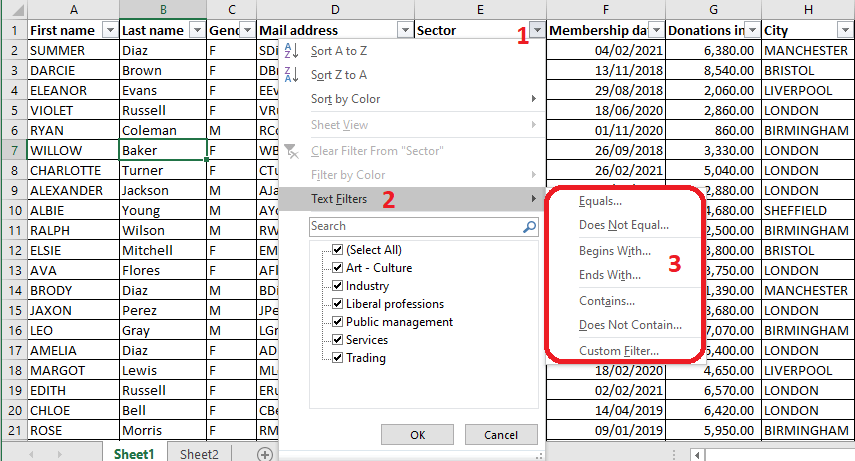Toggle the Public management checkbox
The height and width of the screenshot is (461, 855).
coord(338,322)
